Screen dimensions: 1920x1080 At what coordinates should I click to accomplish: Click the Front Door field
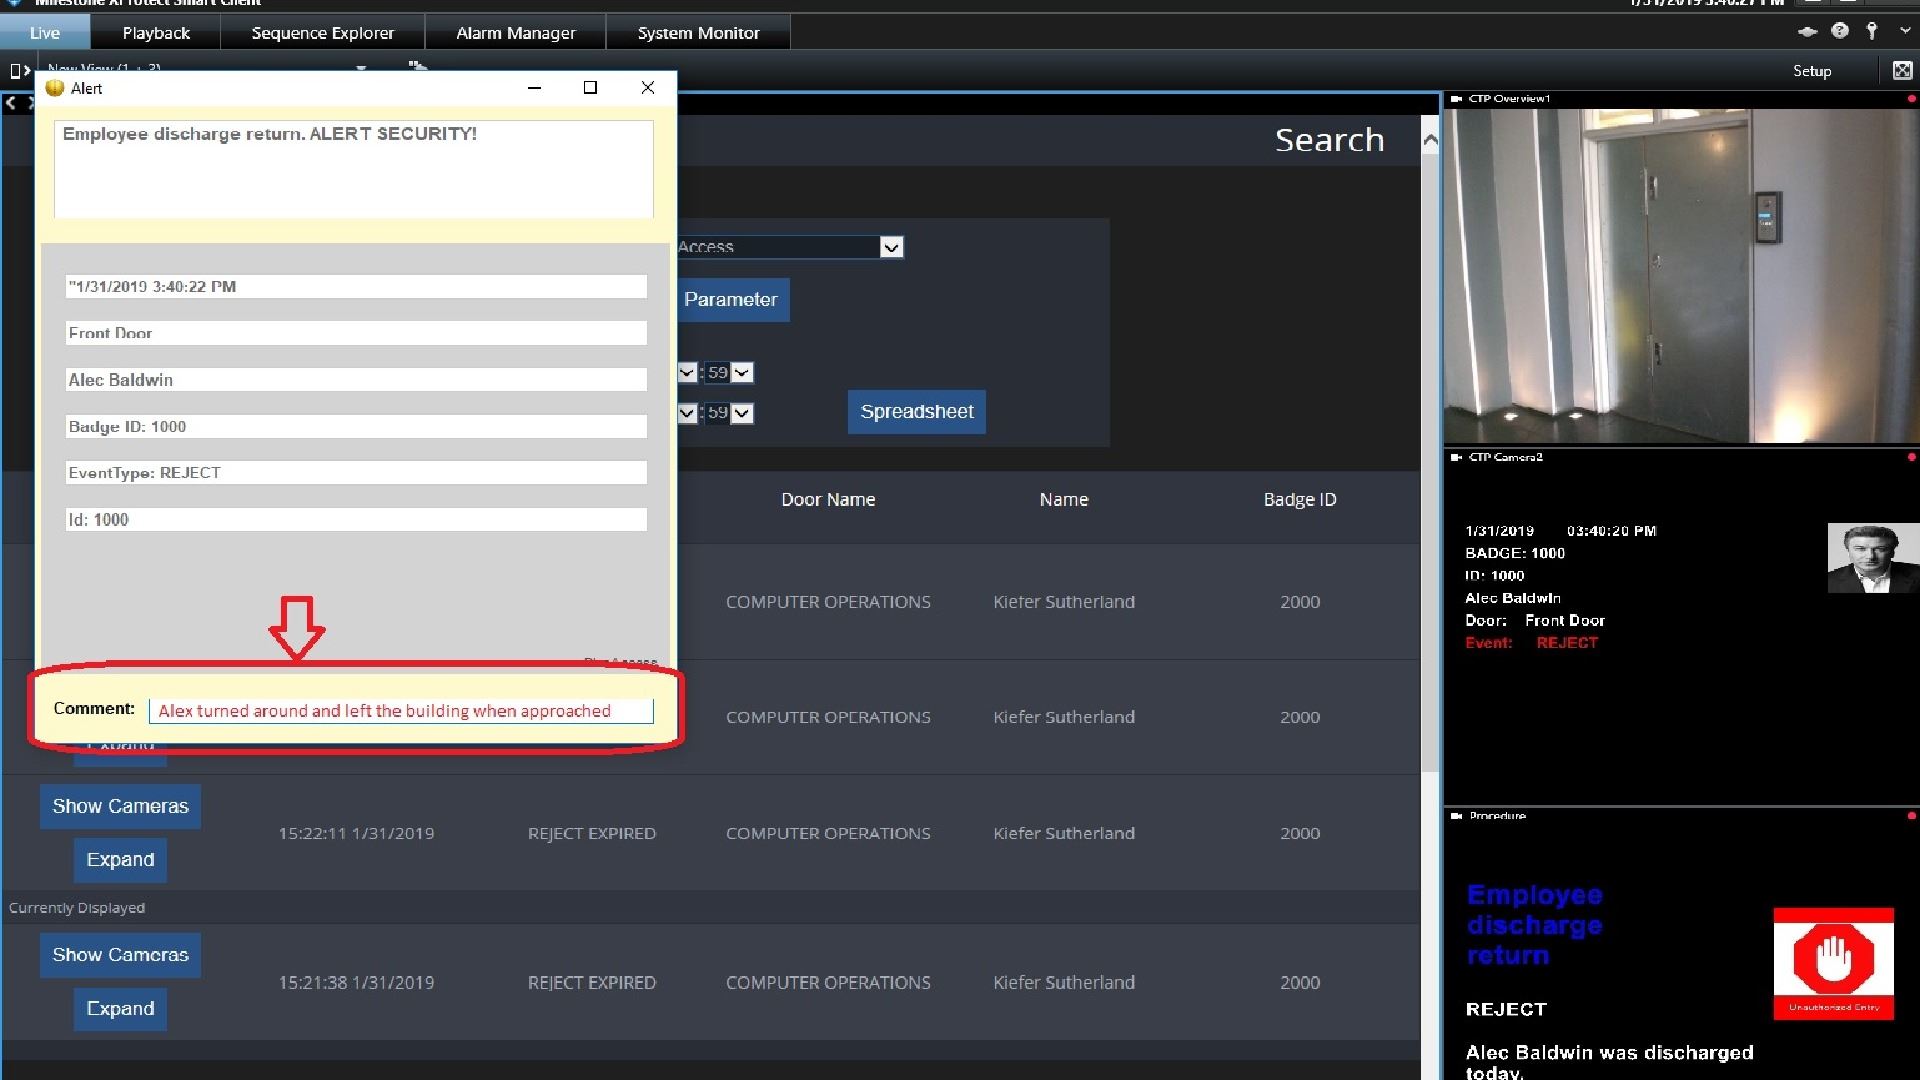356,333
